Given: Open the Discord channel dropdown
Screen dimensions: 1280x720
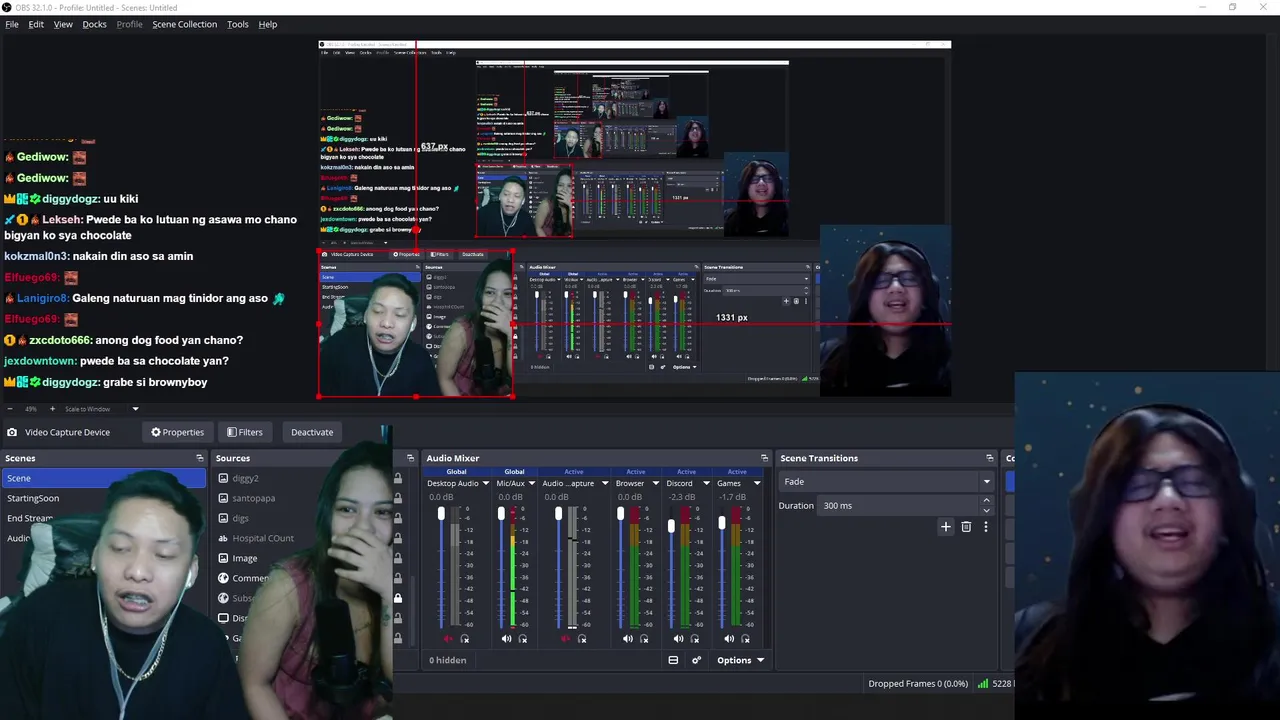Looking at the screenshot, I should point(706,483).
